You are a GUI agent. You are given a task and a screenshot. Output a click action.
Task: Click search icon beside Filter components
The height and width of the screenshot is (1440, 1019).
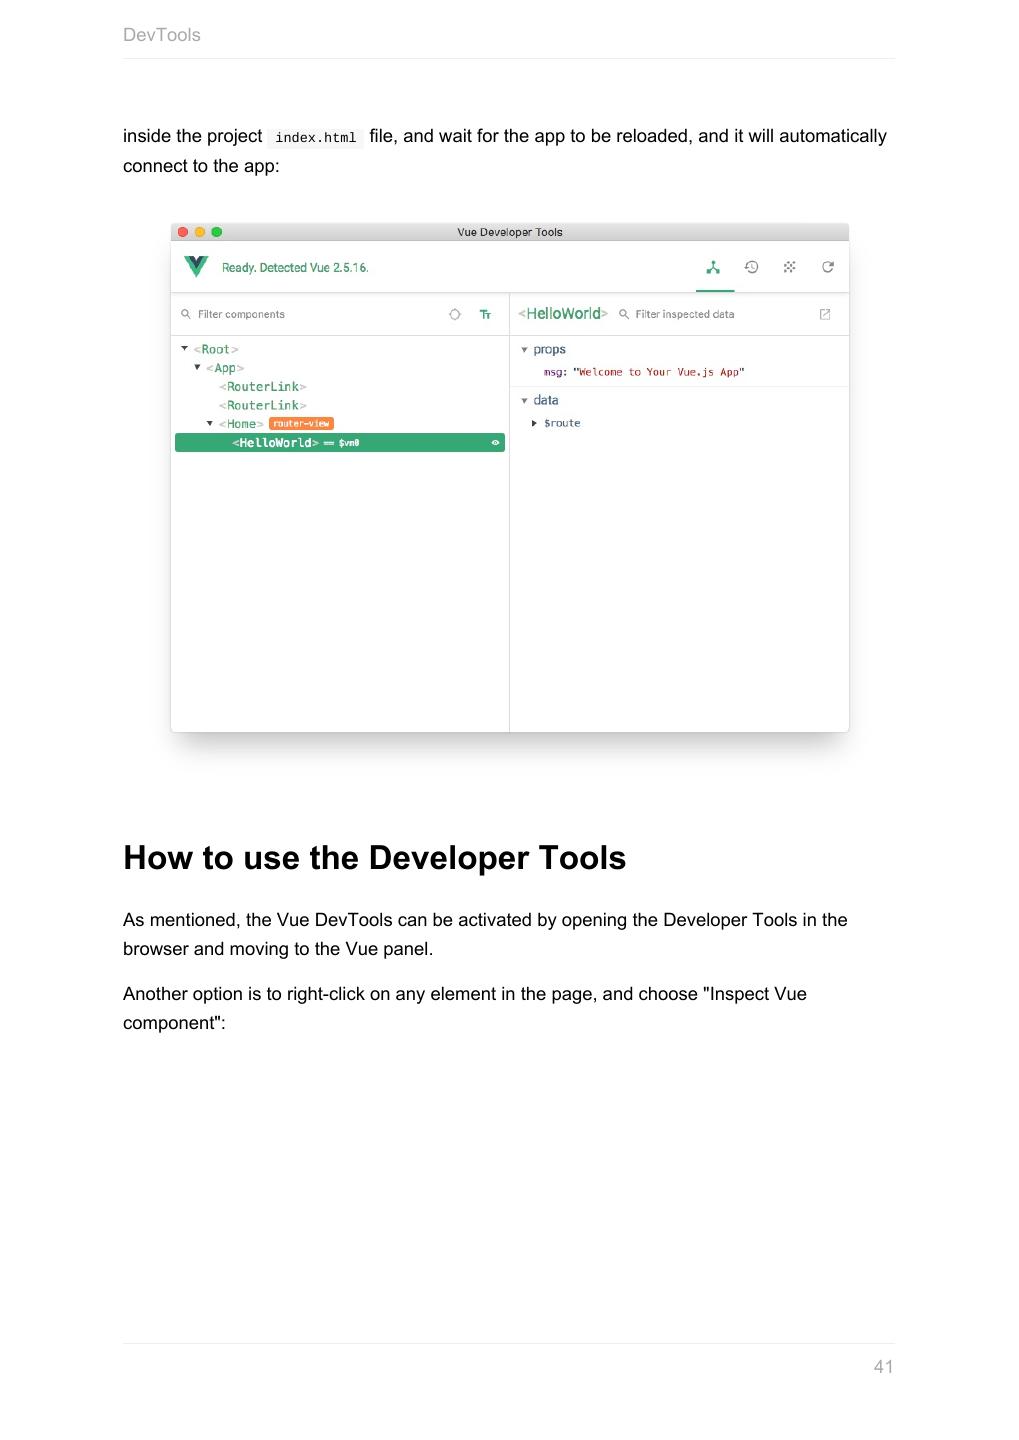pos(186,314)
